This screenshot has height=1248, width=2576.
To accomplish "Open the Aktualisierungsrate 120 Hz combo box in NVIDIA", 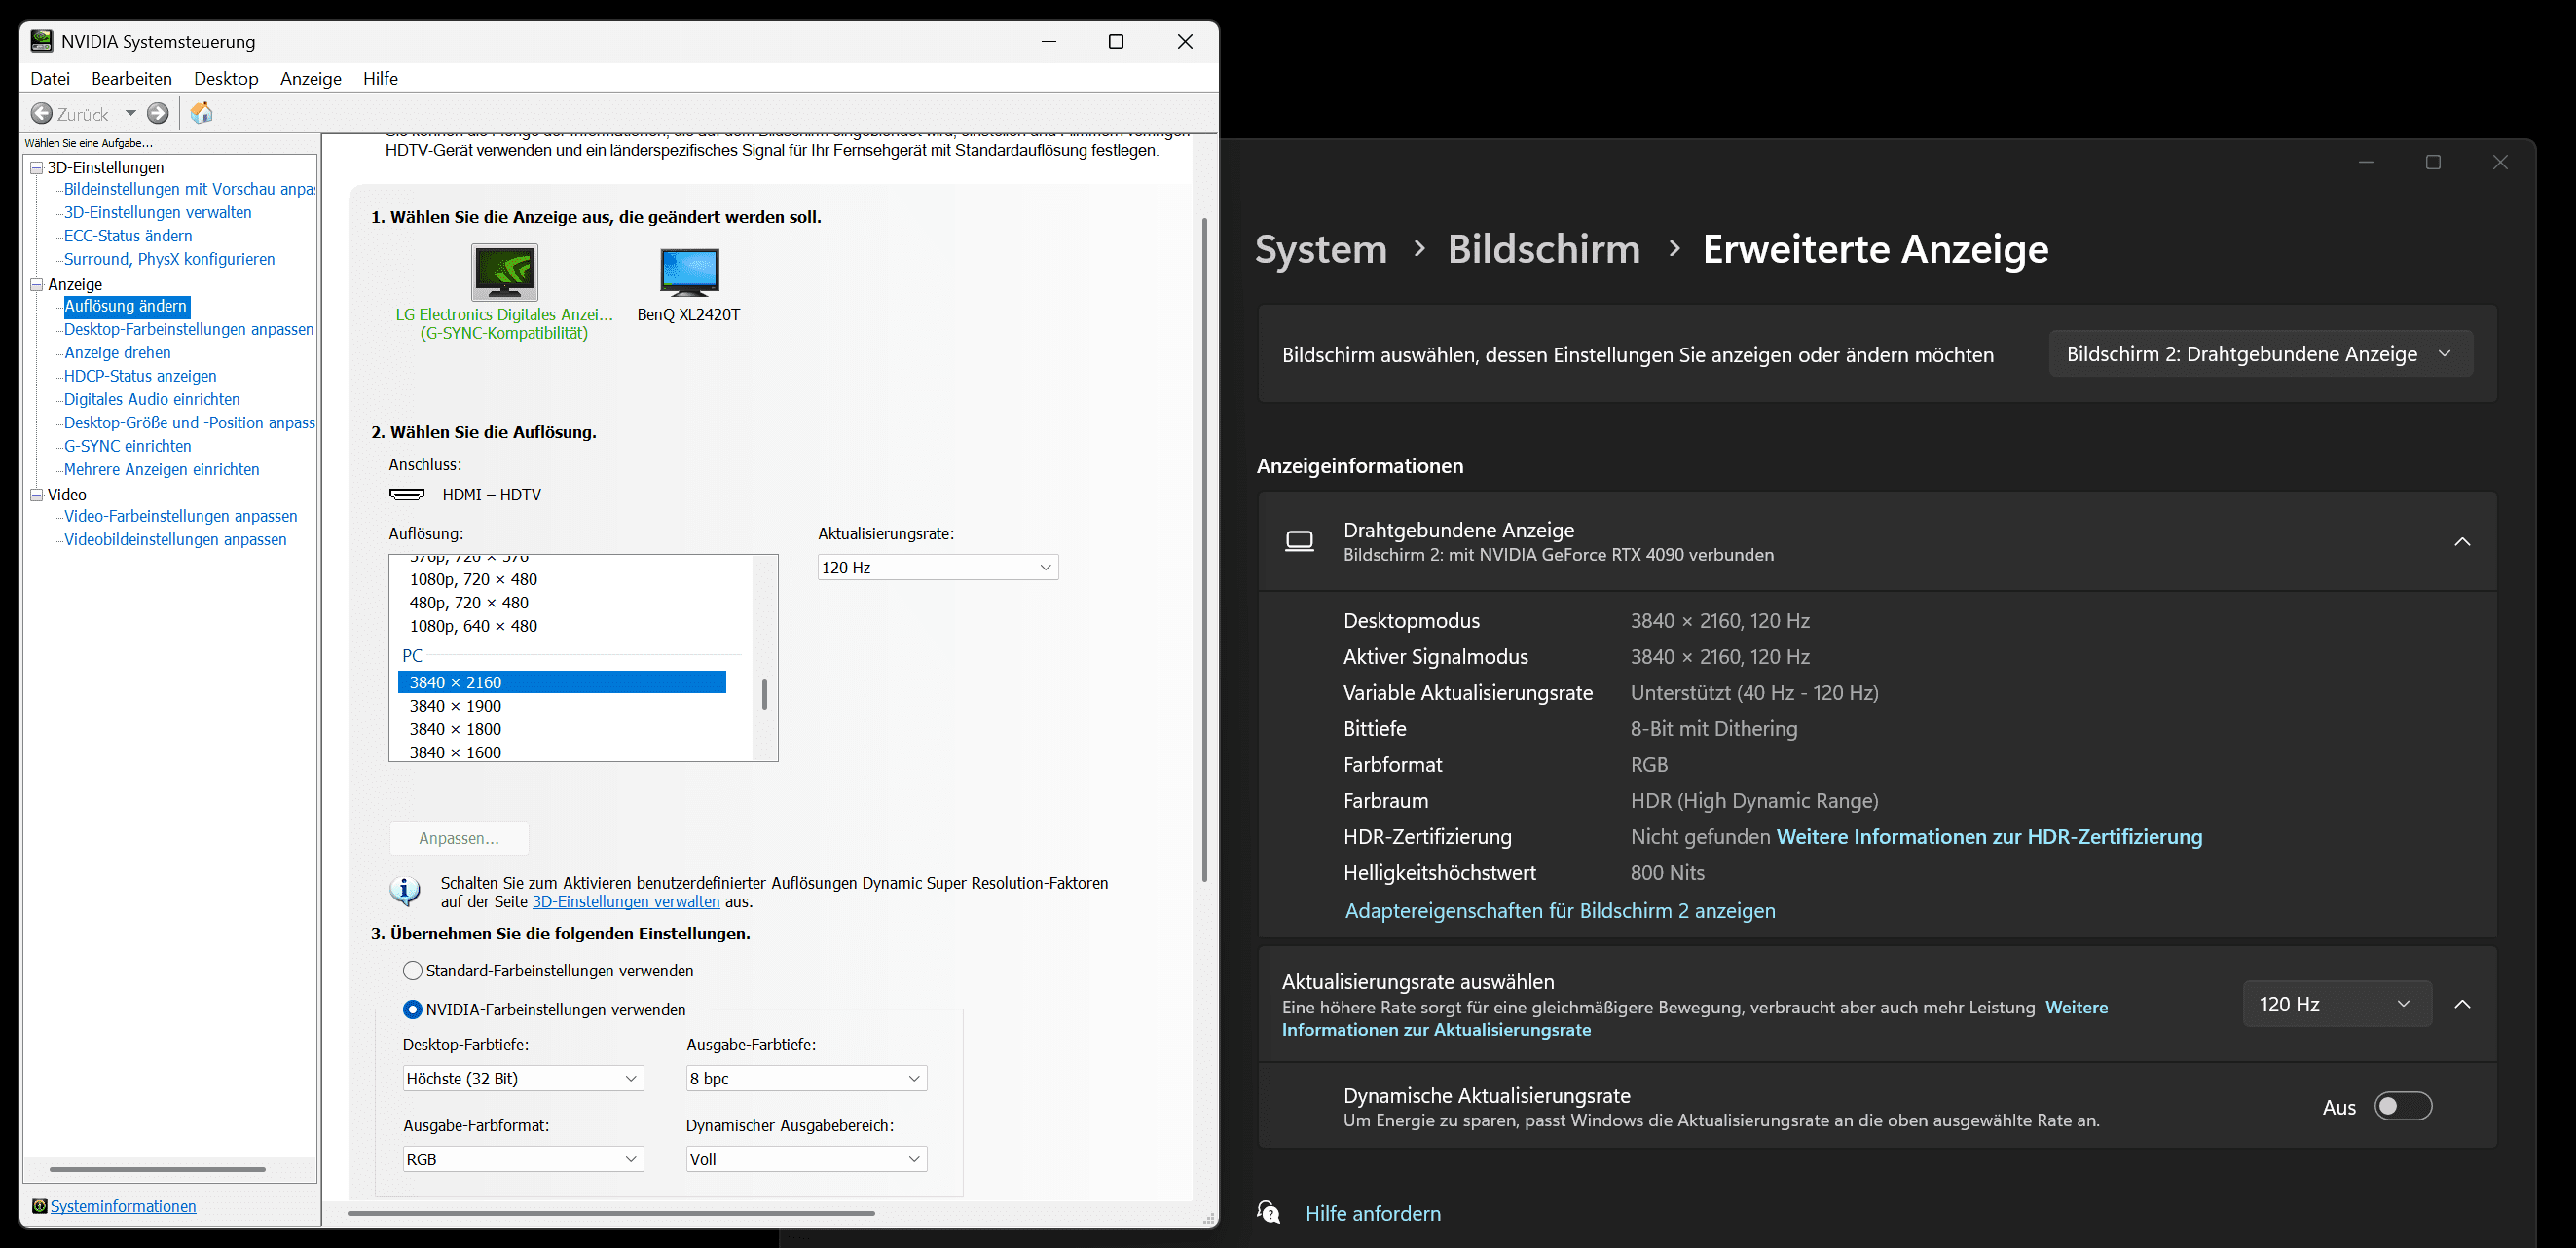I will pyautogui.click(x=938, y=567).
